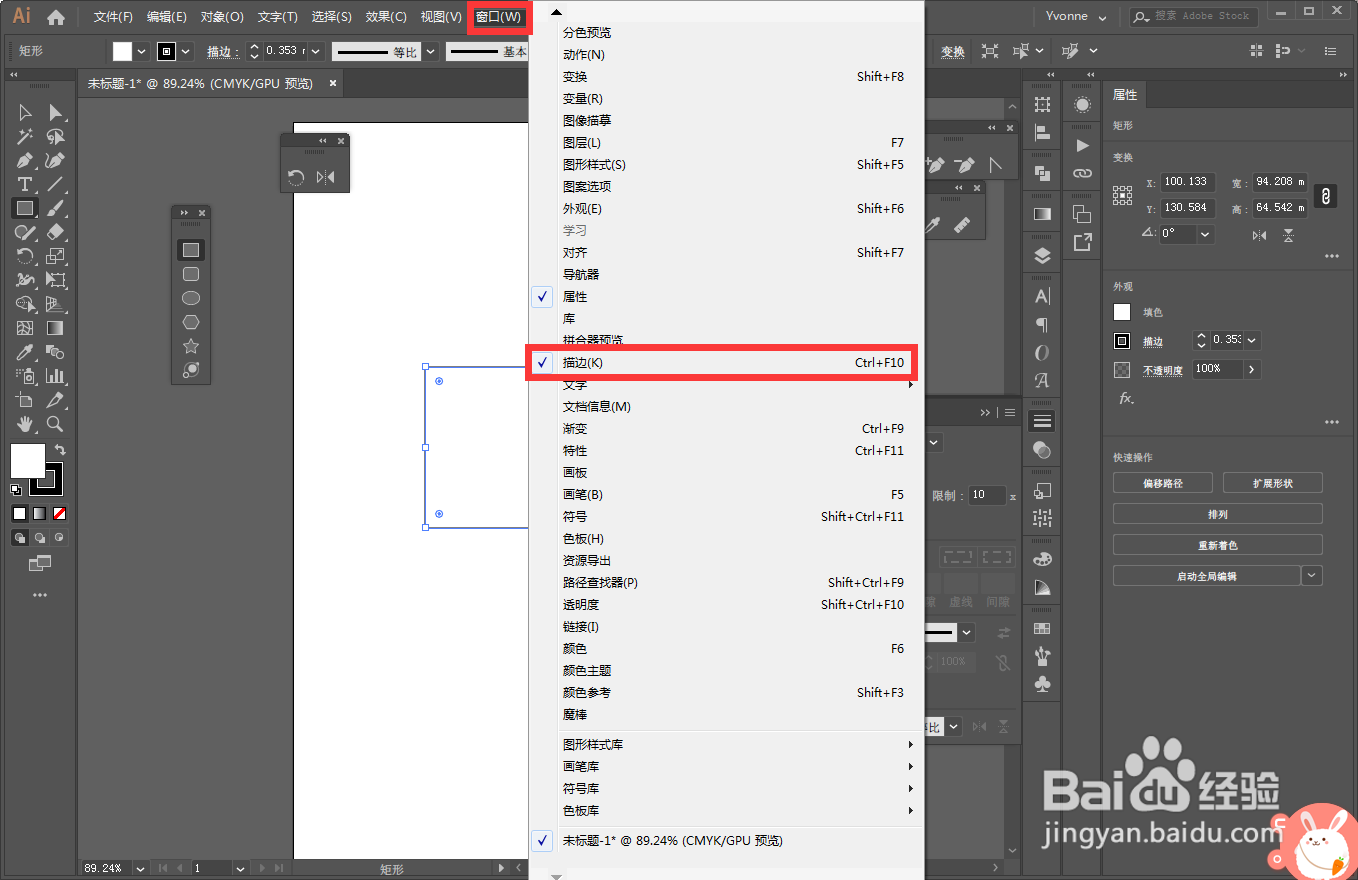1358x880 pixels.
Task: Select the Selection tool arrow
Action: click(25, 112)
